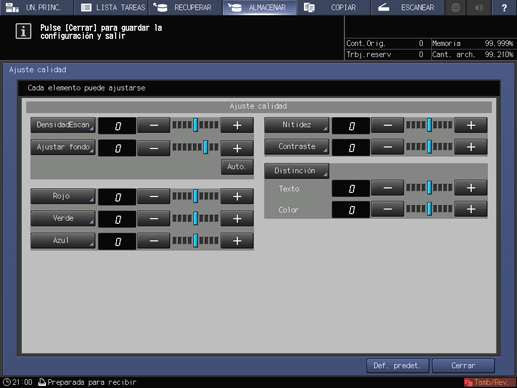Click the 'Cant. arch.' 99.210% readout
The image size is (517, 388).
click(x=473, y=55)
